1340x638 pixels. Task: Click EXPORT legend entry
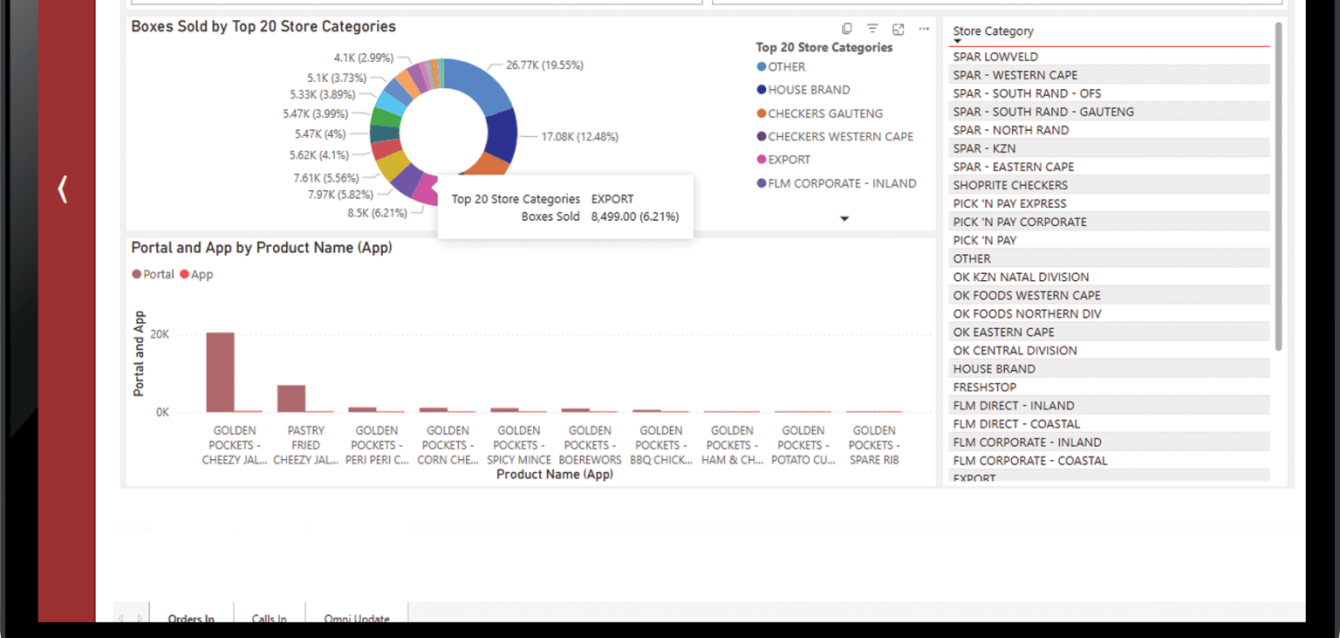[x=783, y=160]
